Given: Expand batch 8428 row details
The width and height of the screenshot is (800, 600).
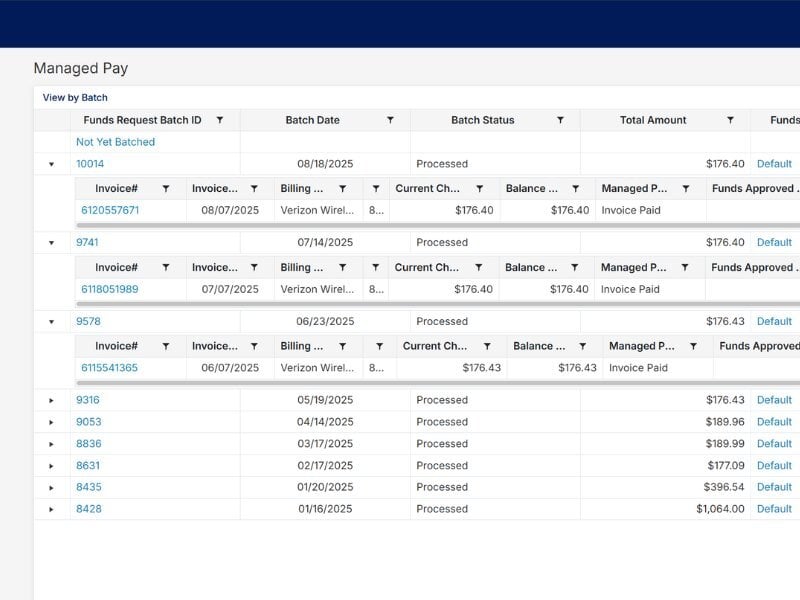Looking at the screenshot, I should click(x=52, y=509).
